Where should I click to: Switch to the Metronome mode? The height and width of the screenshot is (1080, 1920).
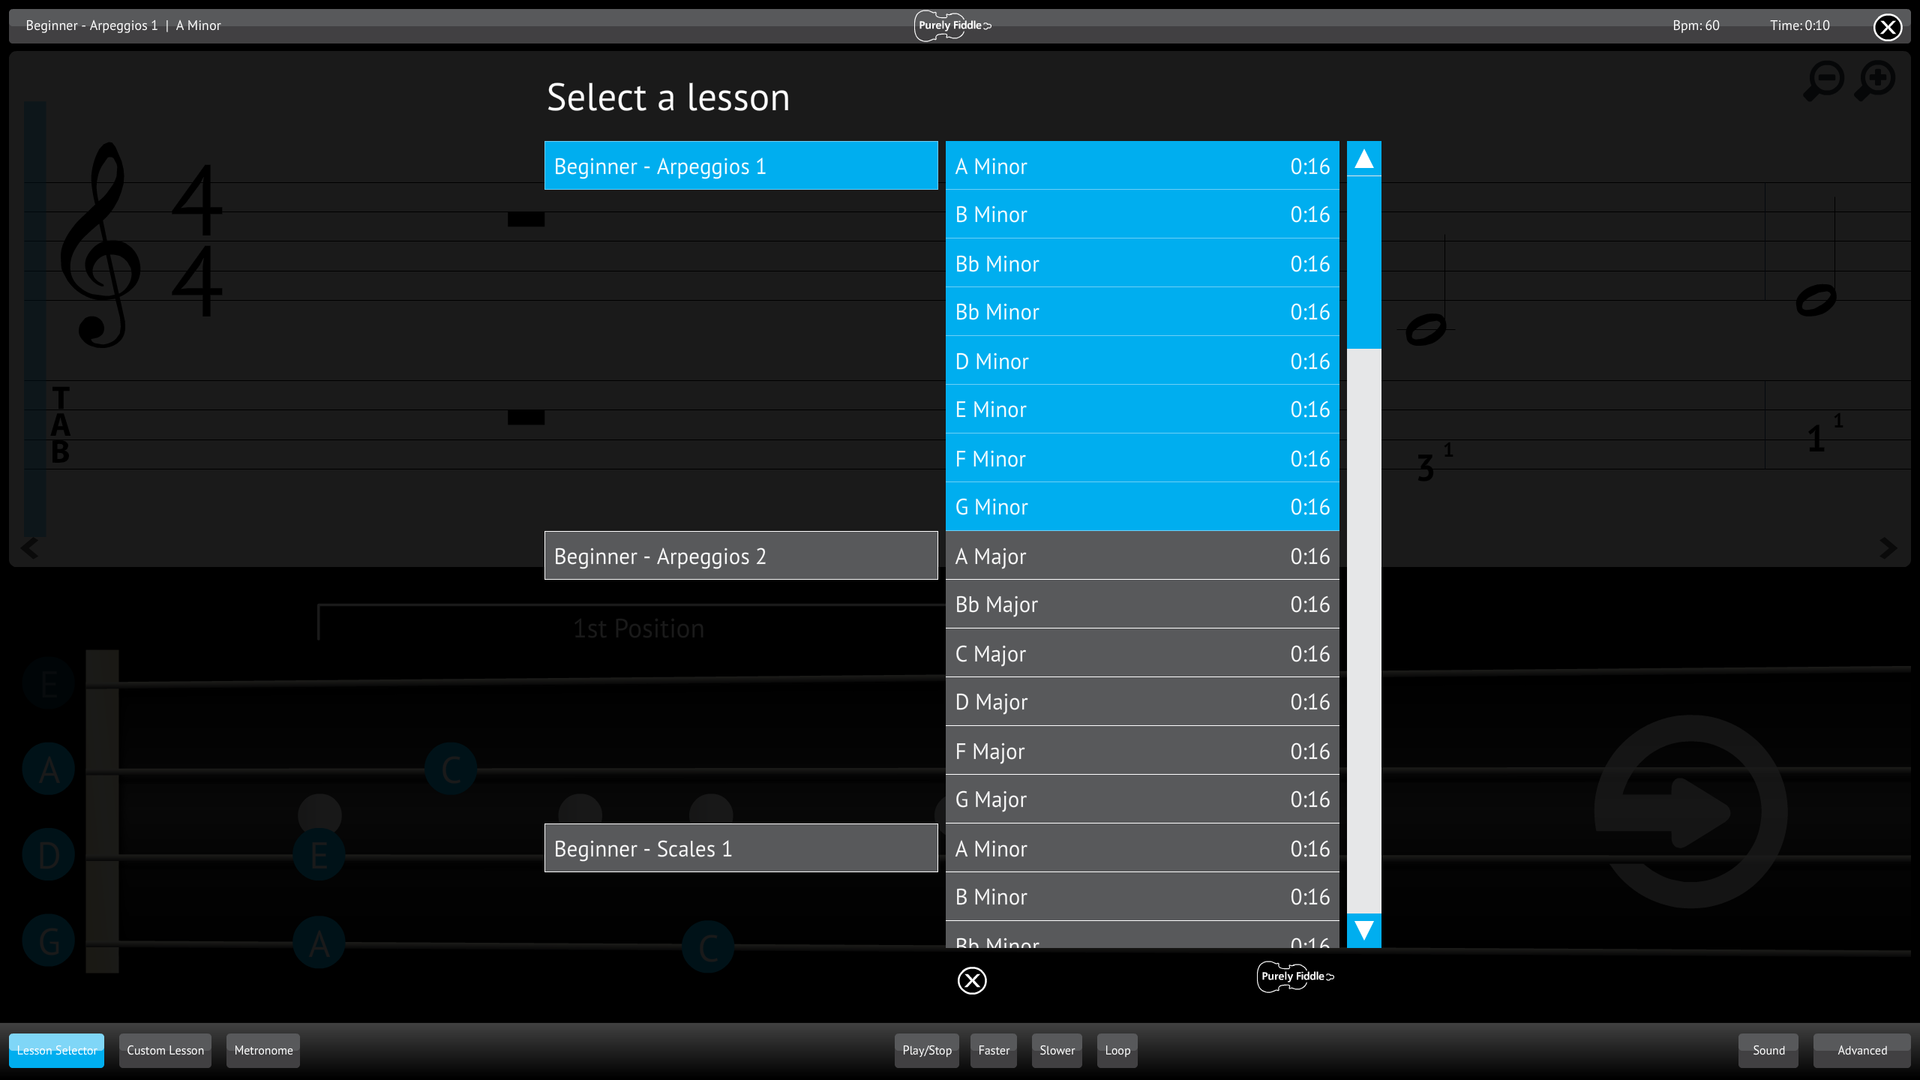pos(263,1050)
